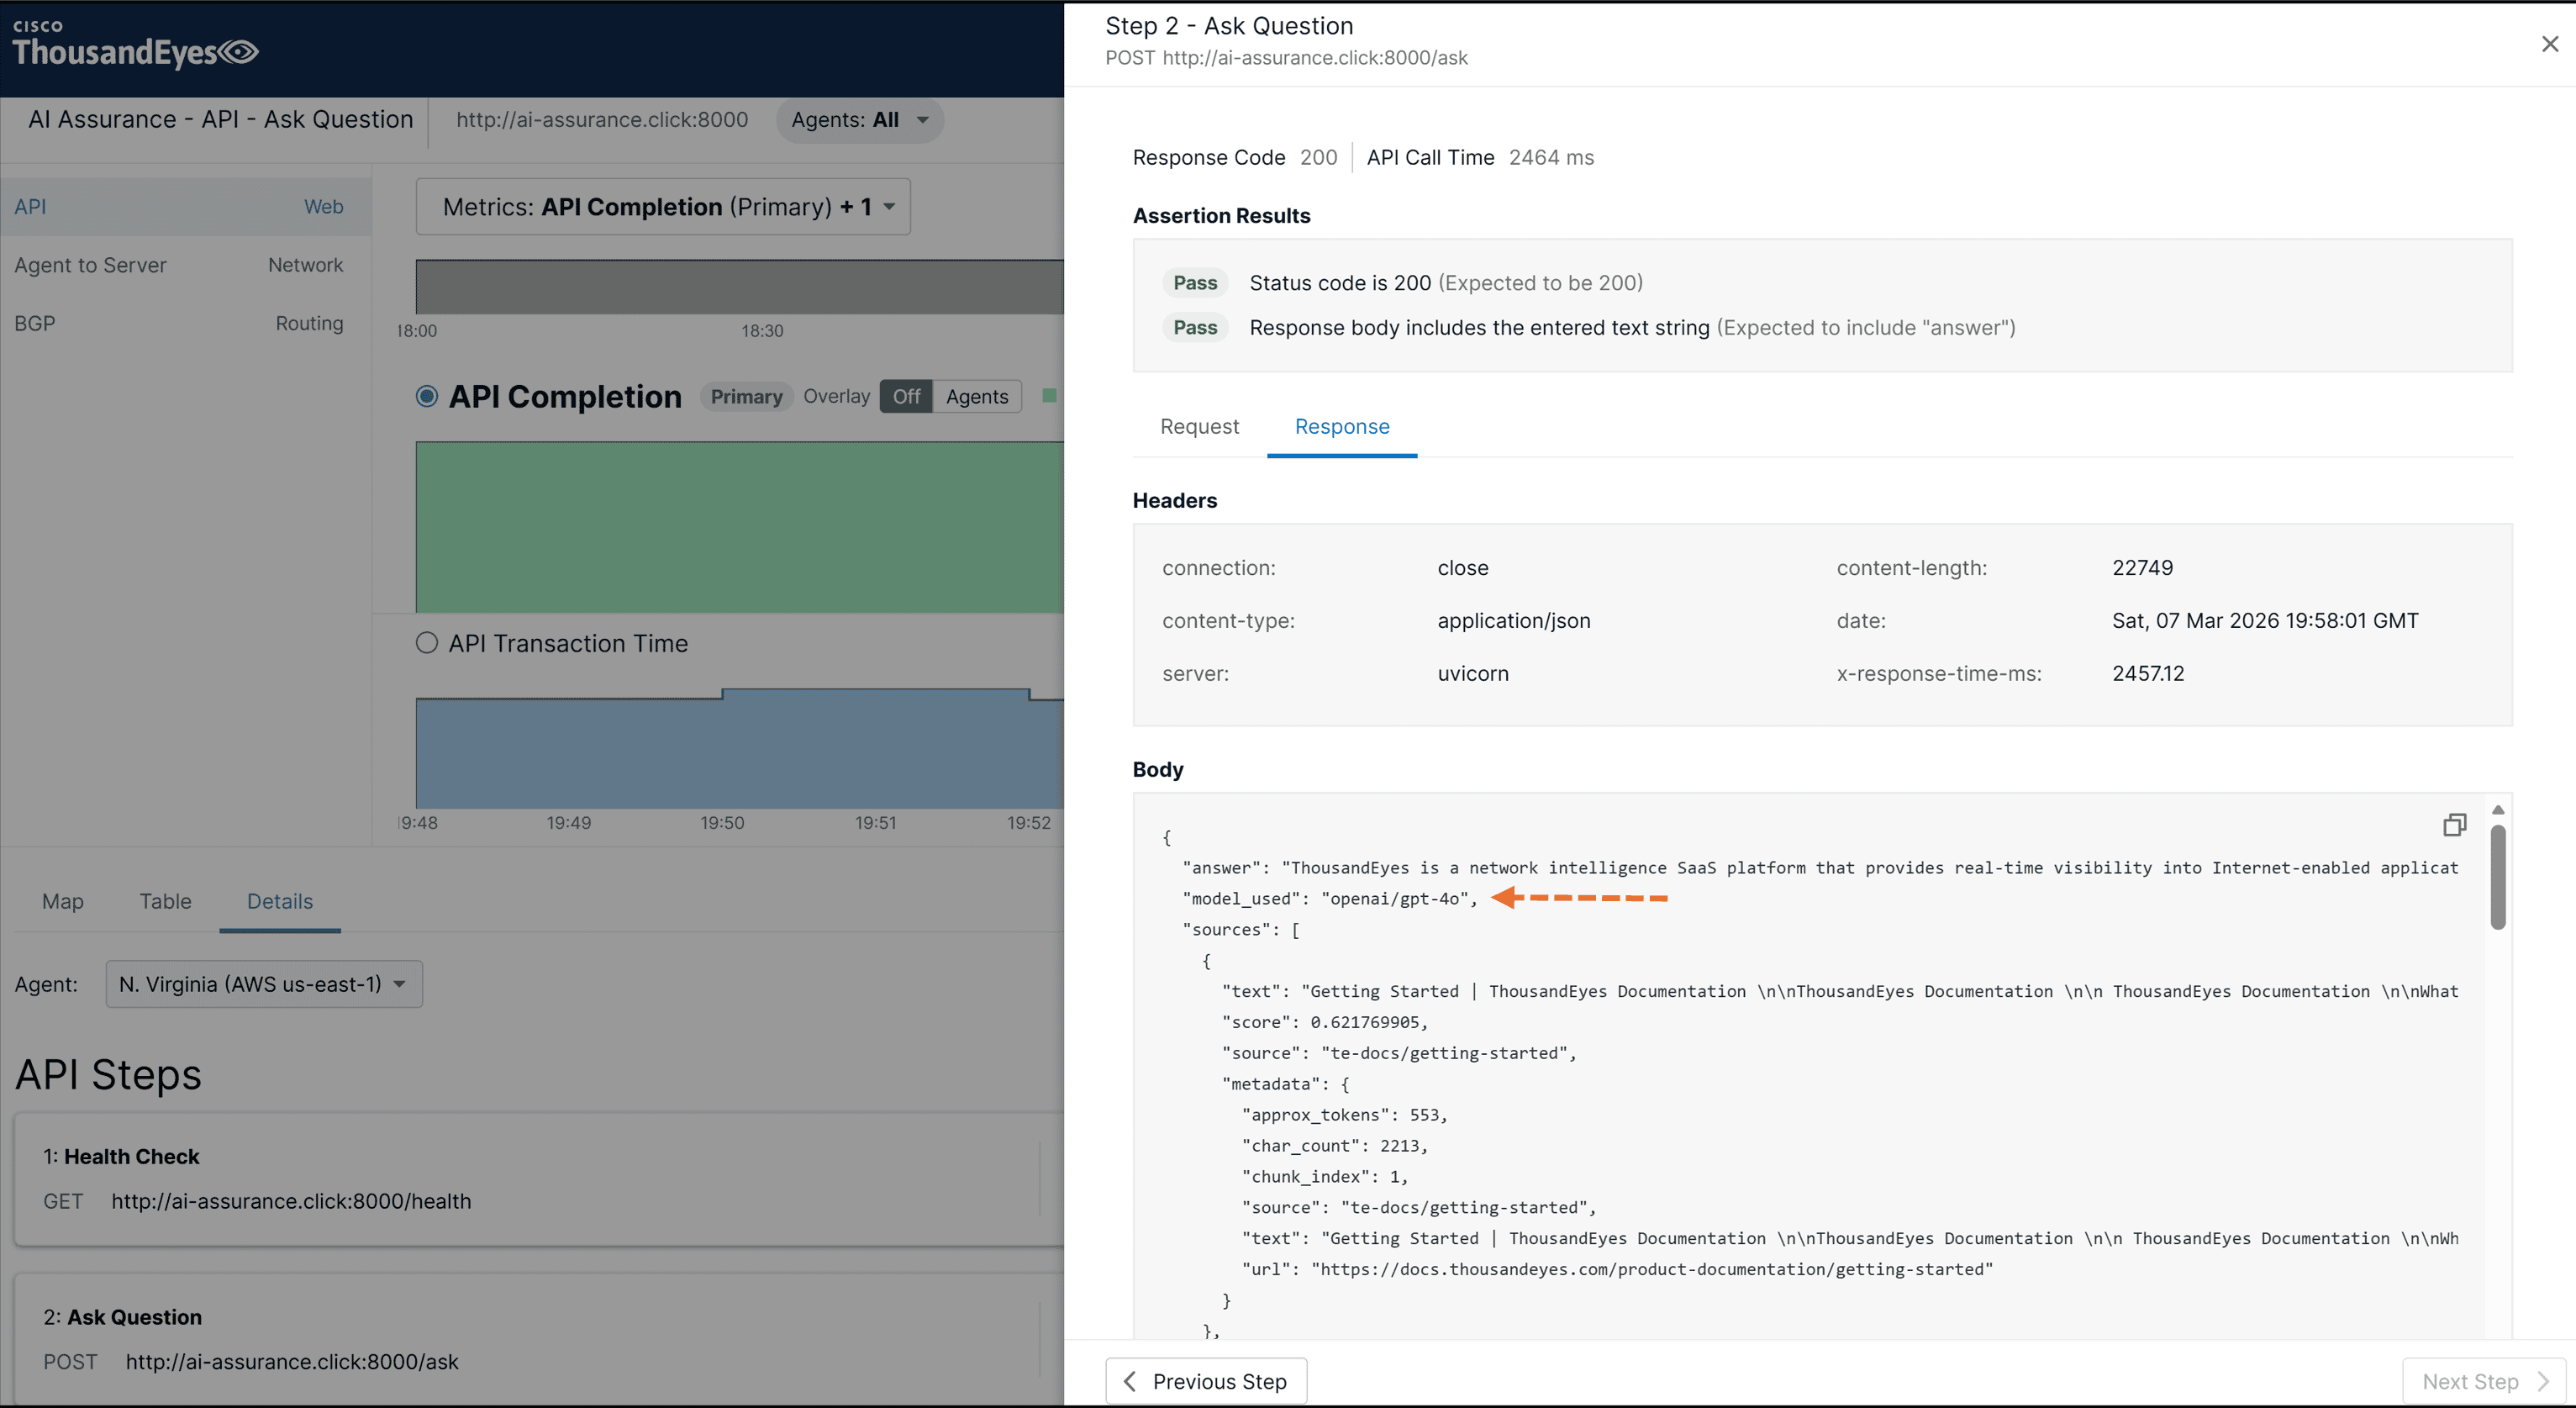Select the Agent to Server Network view

[x=186, y=264]
